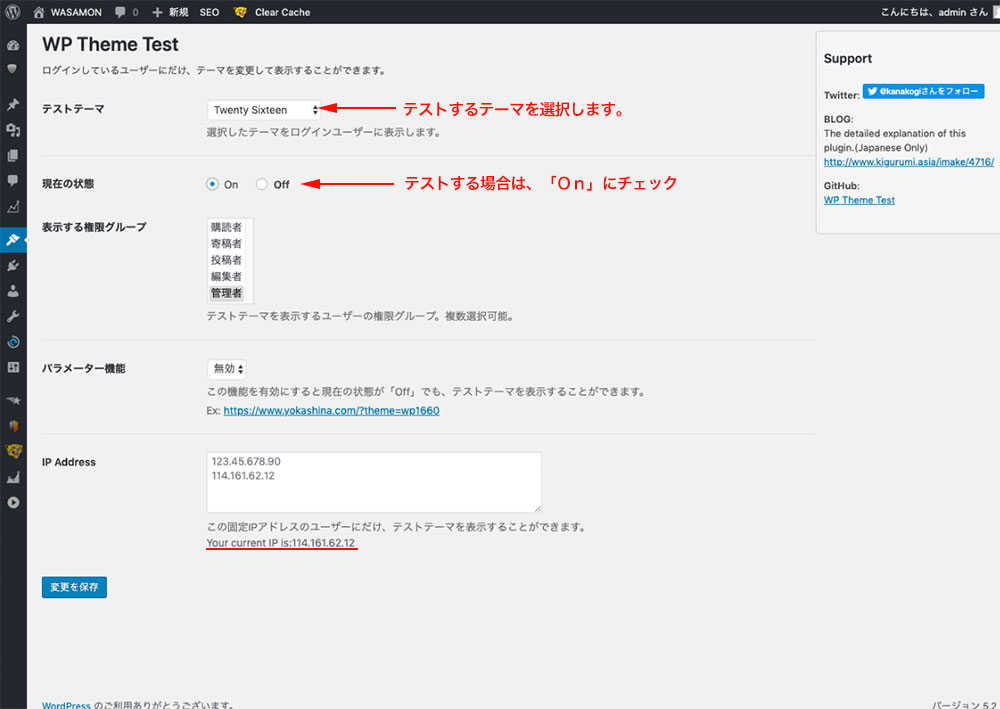
Task: Open Tools wrench sidebar icon
Action: pos(13,316)
